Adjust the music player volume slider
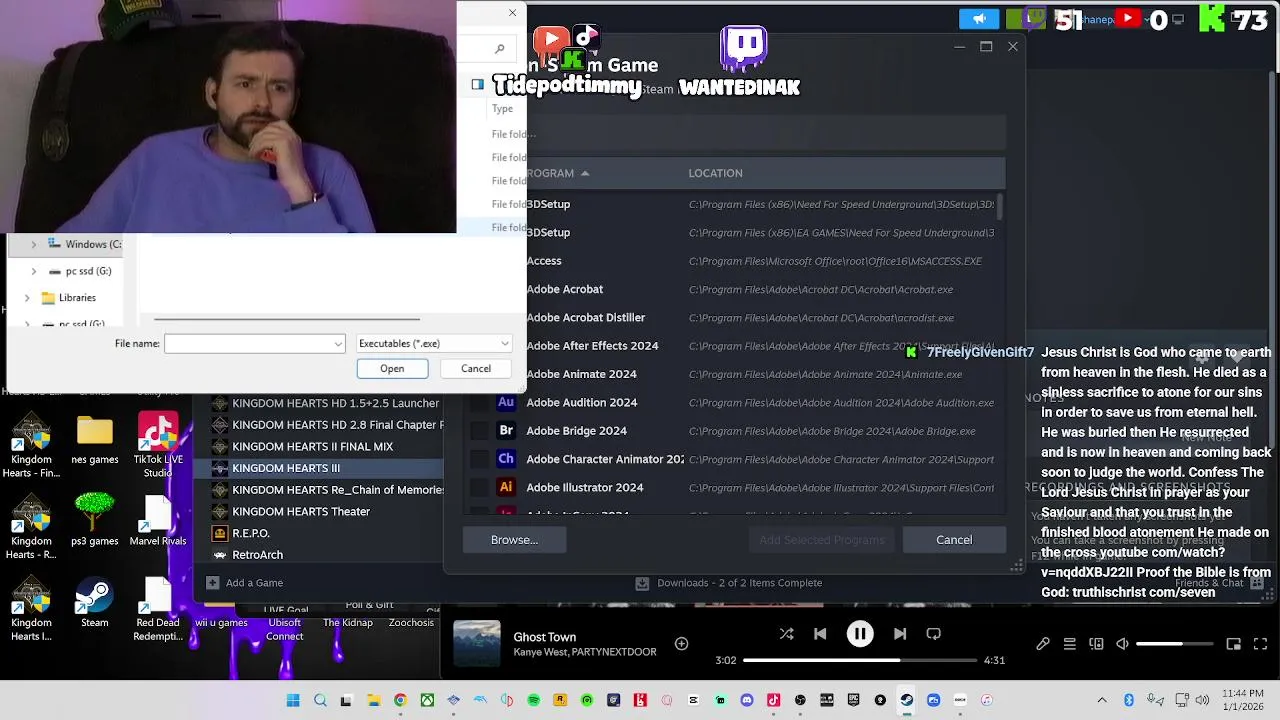The height and width of the screenshot is (720, 1280). [x=1174, y=644]
